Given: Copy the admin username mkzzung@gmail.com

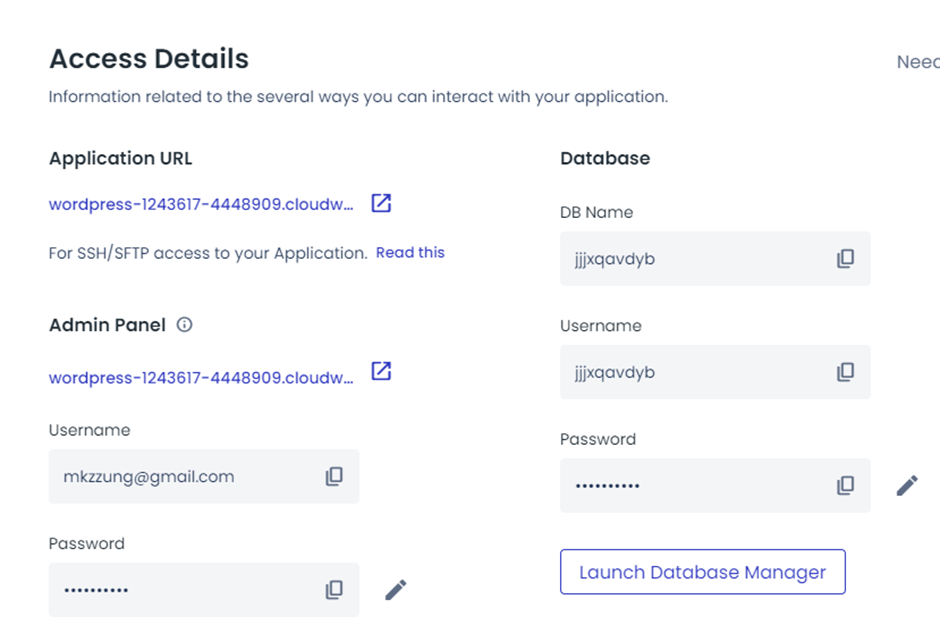Looking at the screenshot, I should 334,477.
